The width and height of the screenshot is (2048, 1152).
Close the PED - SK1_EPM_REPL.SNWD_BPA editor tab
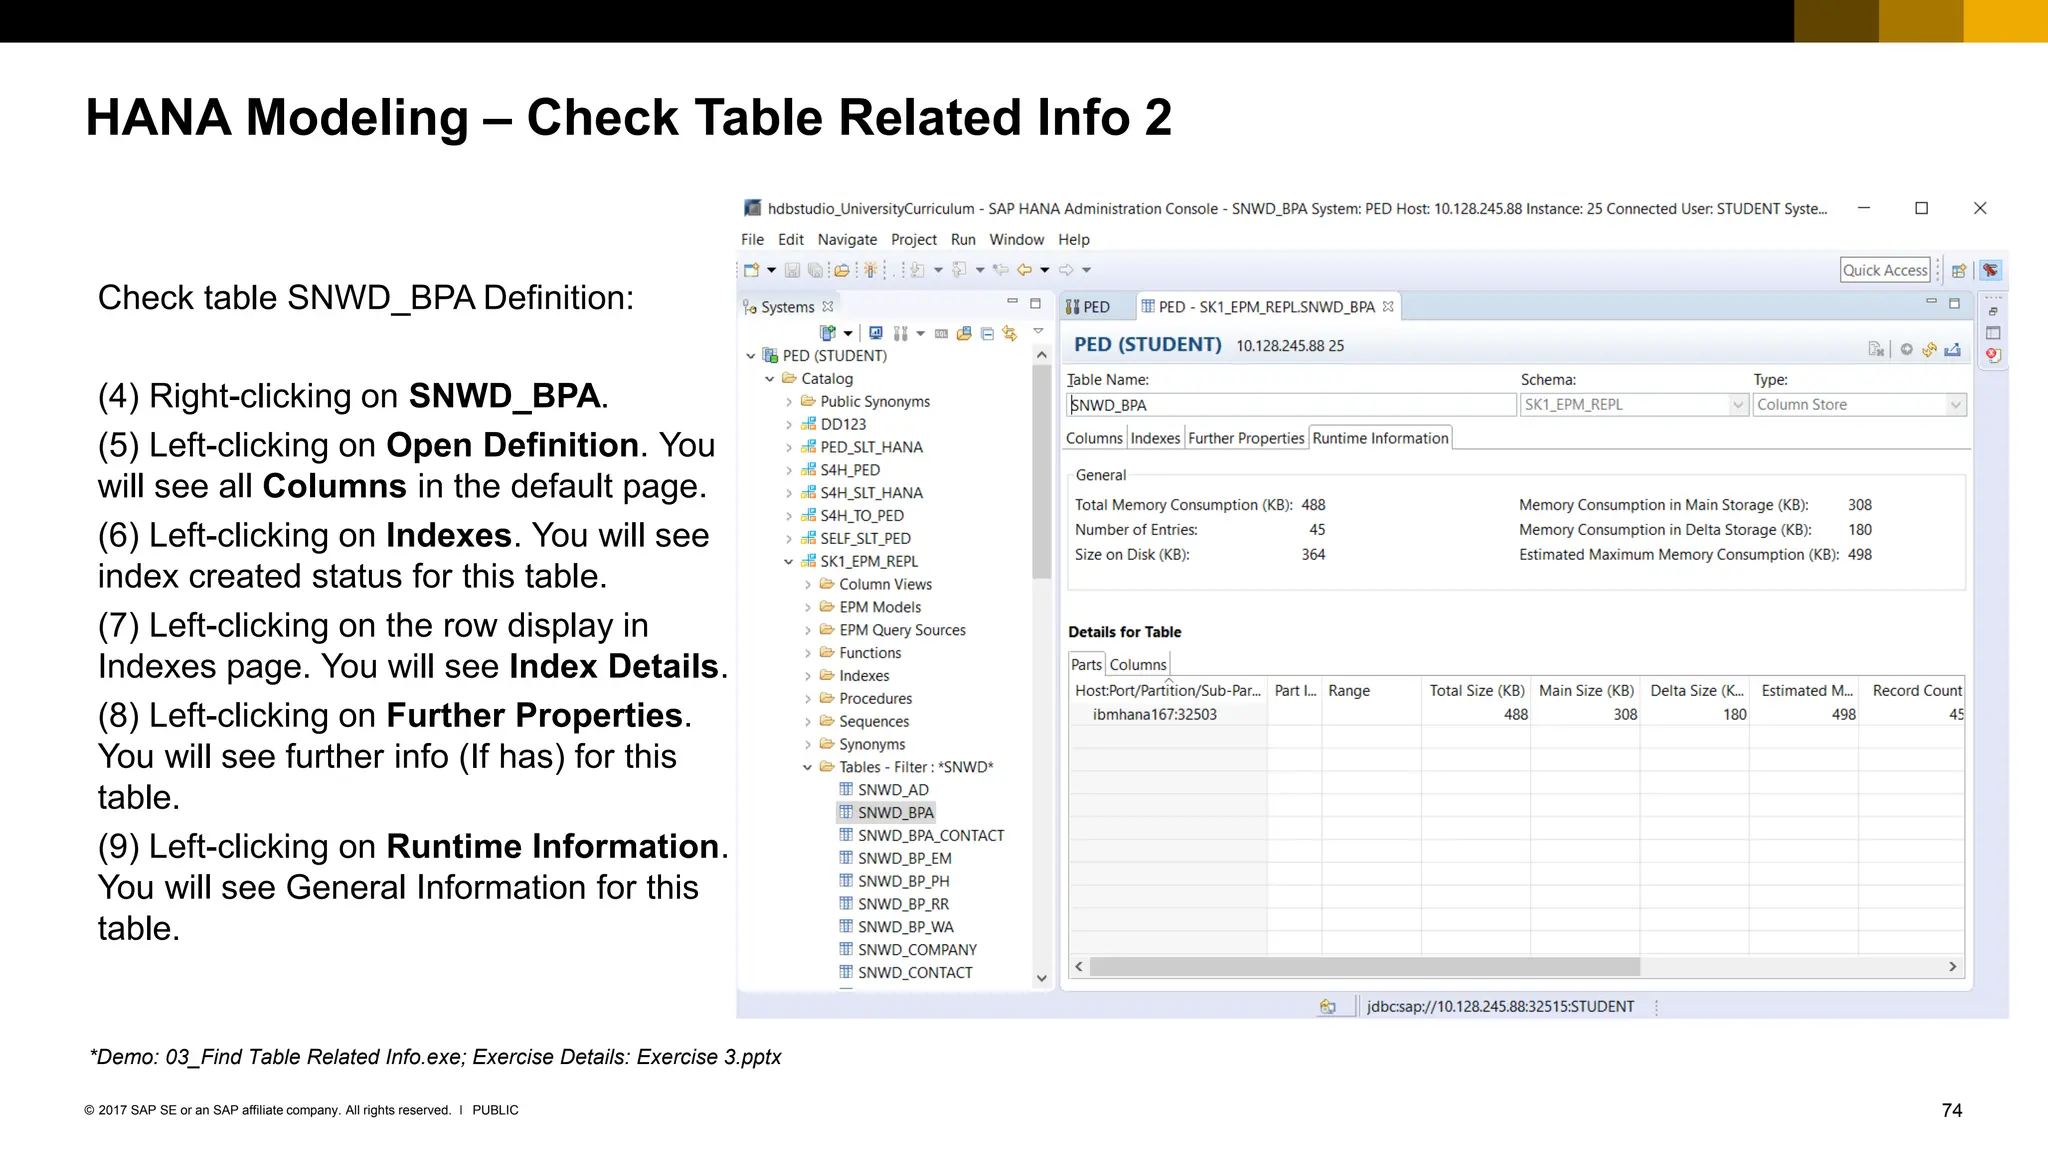[1388, 307]
